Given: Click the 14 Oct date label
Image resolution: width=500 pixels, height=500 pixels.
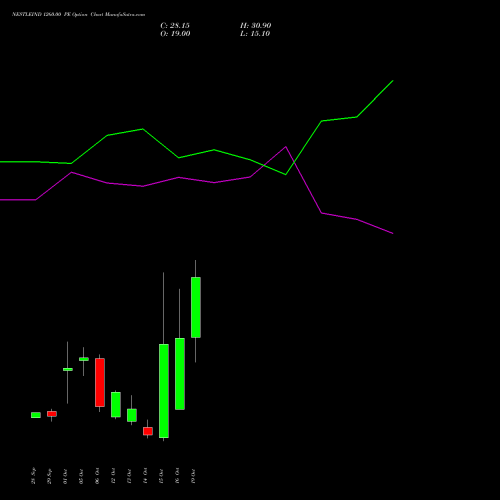Looking at the screenshot, I should 145,476.
